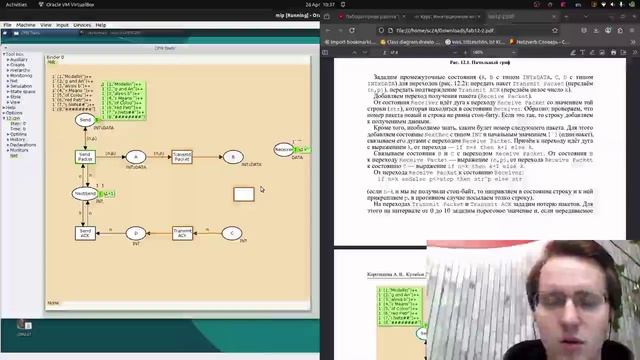Expand the Help node in CPN sidebar
The height and width of the screenshot is (360, 640).
point(4,107)
